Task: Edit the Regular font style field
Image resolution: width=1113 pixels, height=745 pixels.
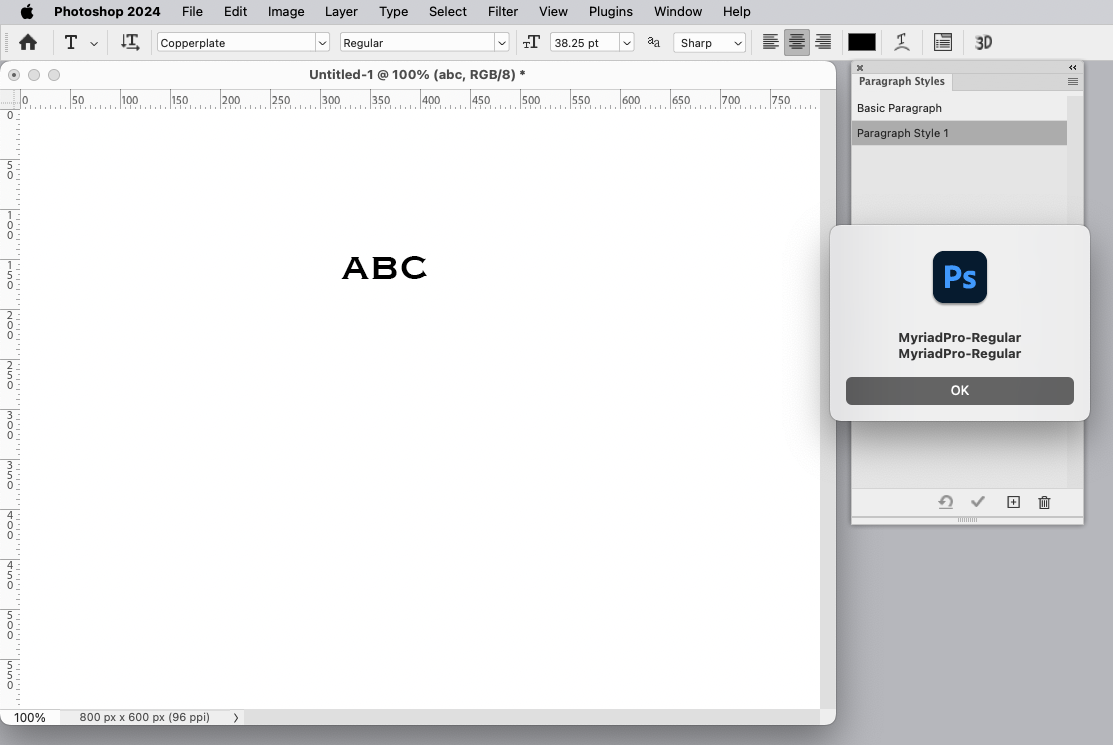Action: (417, 43)
